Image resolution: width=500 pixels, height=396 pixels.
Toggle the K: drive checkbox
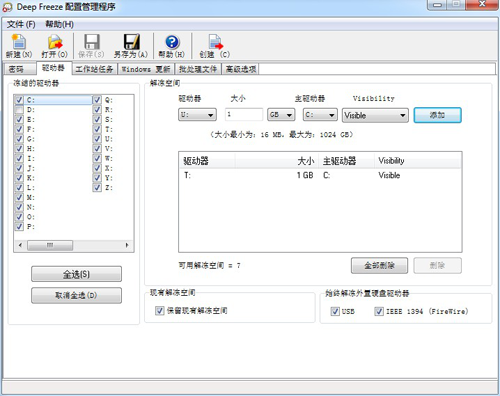[19, 178]
